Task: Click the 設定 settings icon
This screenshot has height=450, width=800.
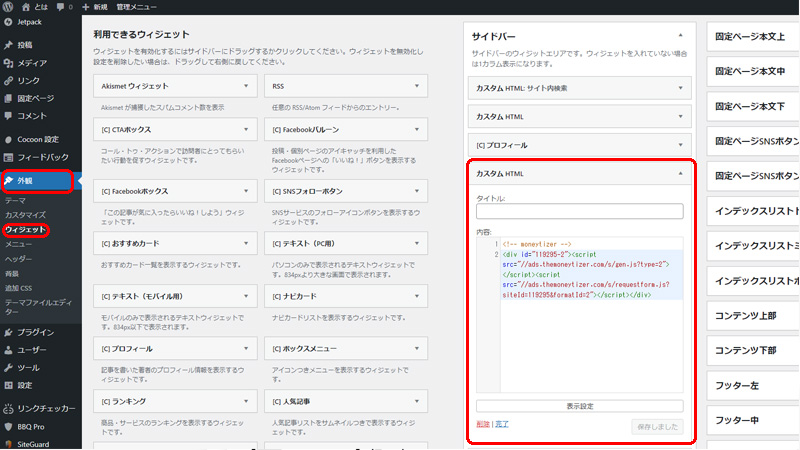Action: [x=9, y=385]
